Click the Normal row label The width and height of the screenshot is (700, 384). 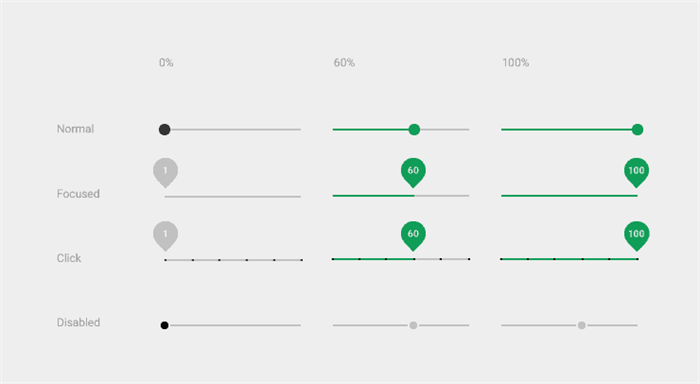[x=75, y=129]
